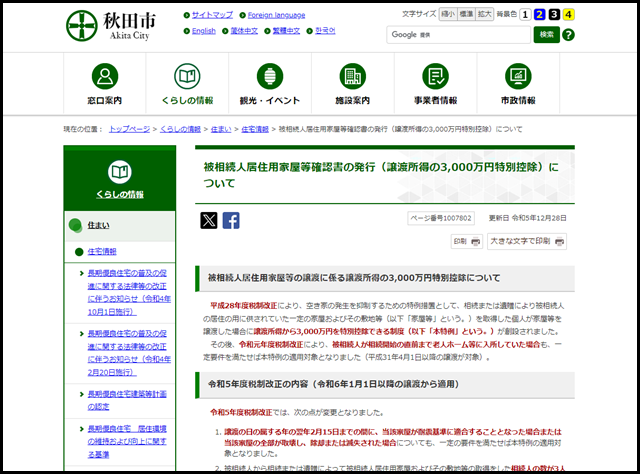Click the green search help question icon
640x474 pixels.
pyautogui.click(x=569, y=35)
